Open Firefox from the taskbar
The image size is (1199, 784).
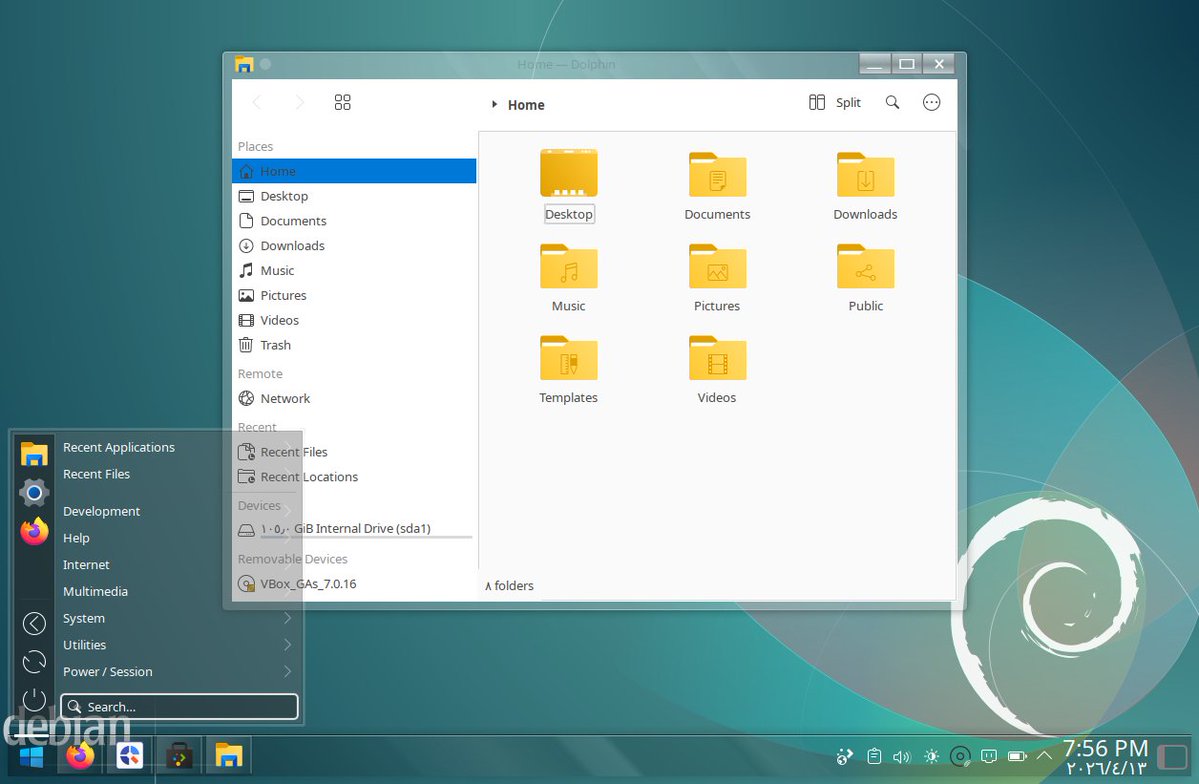(80, 756)
